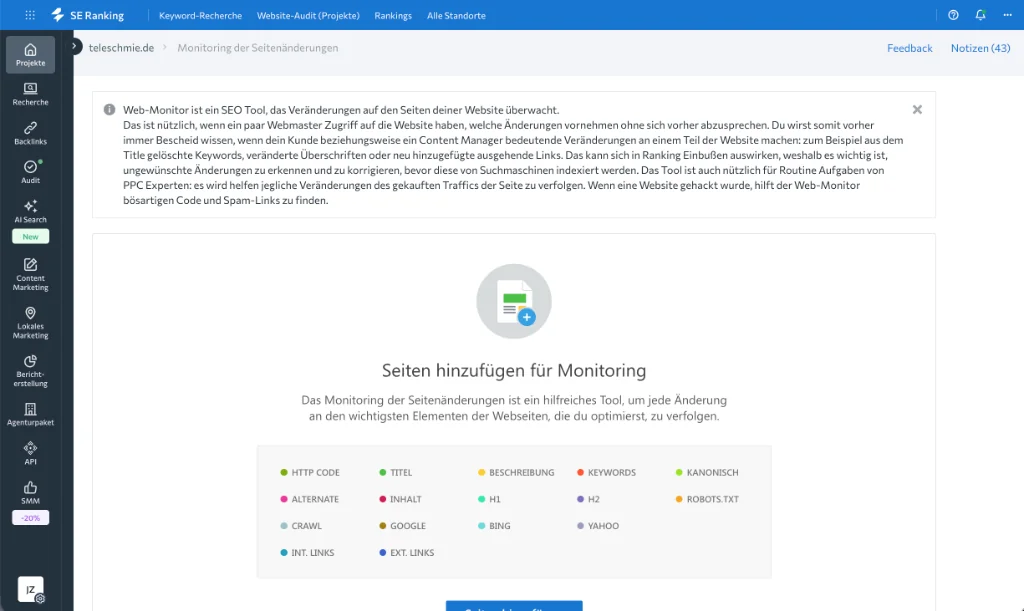Select Alle Standorte menu item
Image resolution: width=1024 pixels, height=611 pixels.
(x=456, y=16)
